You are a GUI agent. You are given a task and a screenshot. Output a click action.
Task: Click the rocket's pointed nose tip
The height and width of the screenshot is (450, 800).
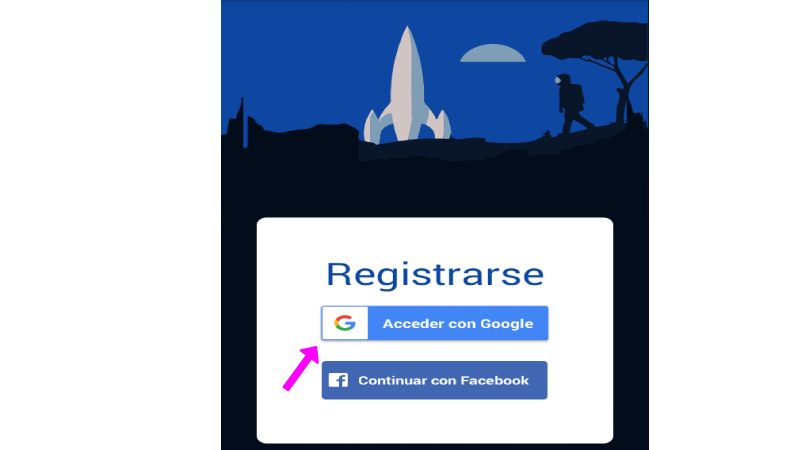[x=407, y=31]
